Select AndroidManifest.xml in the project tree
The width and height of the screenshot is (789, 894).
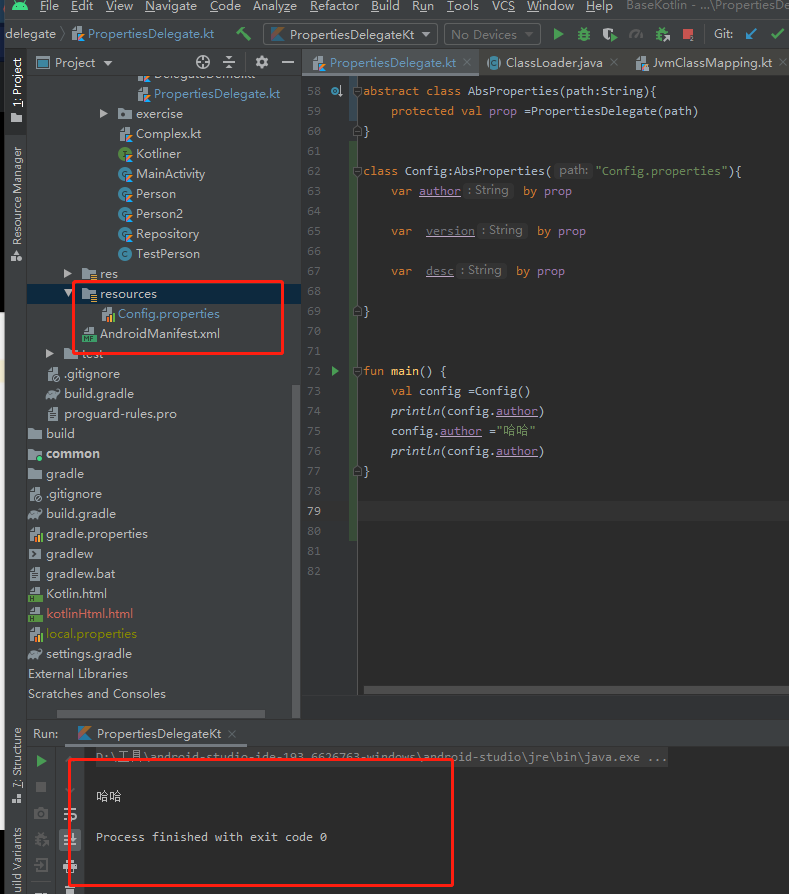point(151,334)
